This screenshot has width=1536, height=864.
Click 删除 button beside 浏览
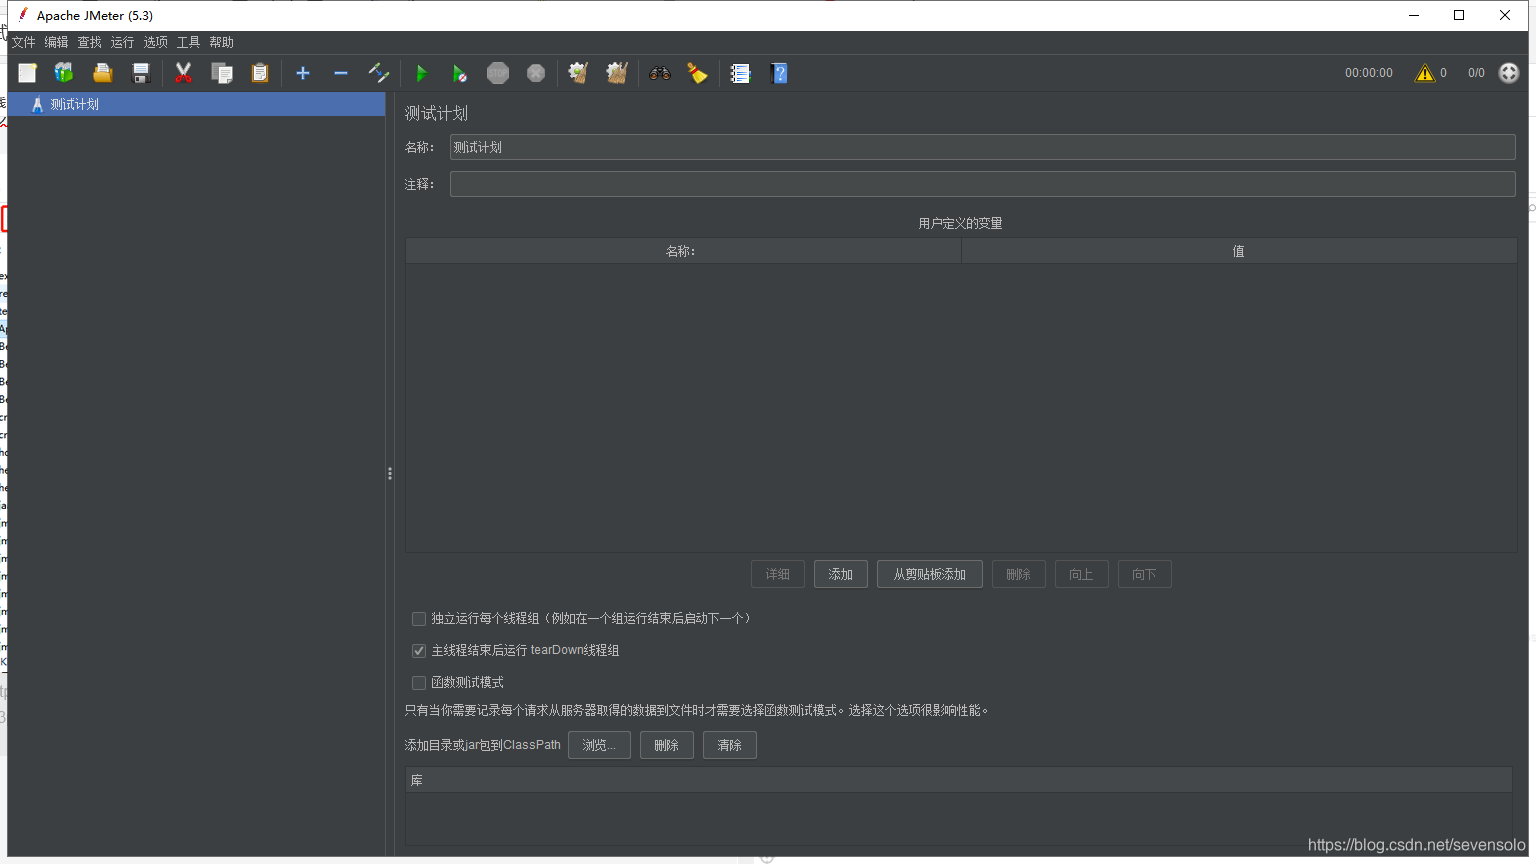click(x=666, y=745)
